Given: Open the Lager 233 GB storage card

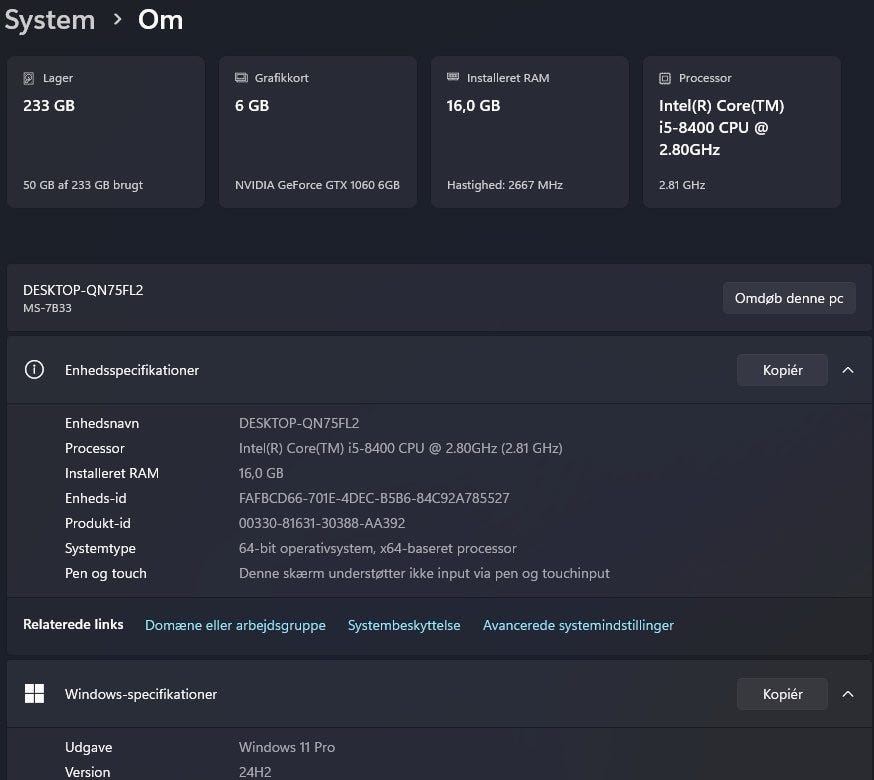Looking at the screenshot, I should tap(105, 132).
